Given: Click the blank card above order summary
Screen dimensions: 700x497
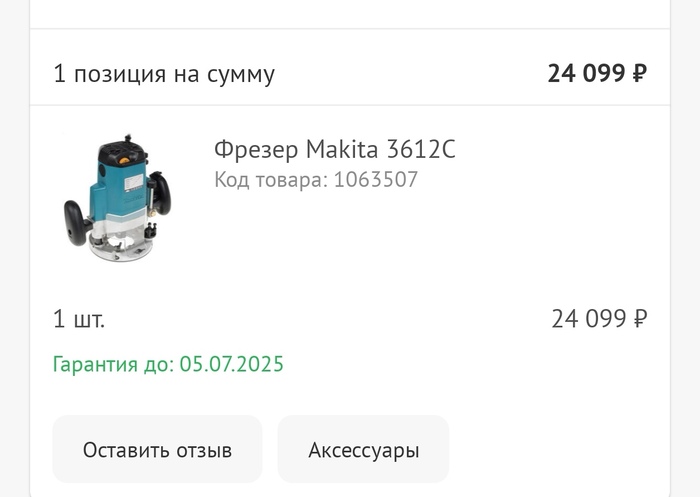Looking at the screenshot, I should pyautogui.click(x=350, y=10).
